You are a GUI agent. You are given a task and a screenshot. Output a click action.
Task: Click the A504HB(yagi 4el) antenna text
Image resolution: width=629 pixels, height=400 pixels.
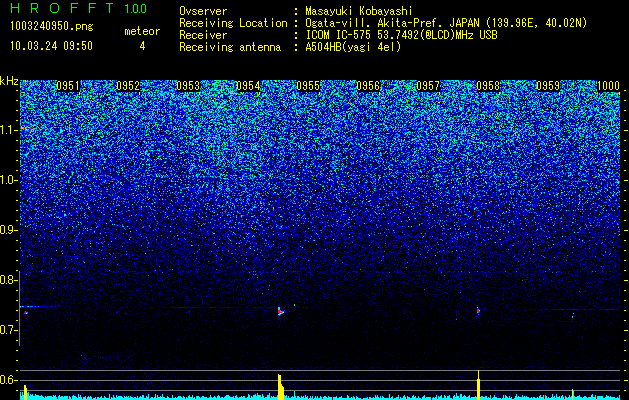point(353,47)
